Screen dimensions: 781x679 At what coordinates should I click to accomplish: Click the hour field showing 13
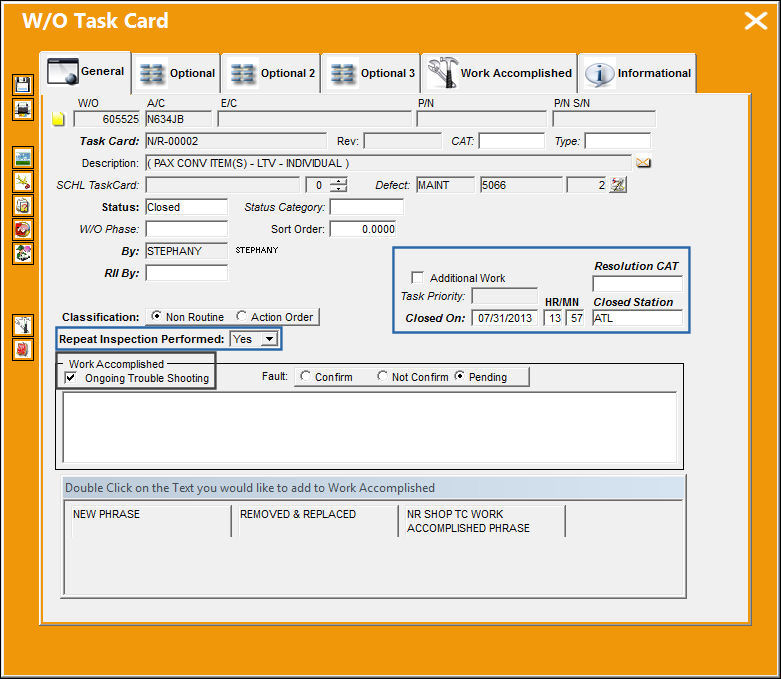click(x=553, y=318)
